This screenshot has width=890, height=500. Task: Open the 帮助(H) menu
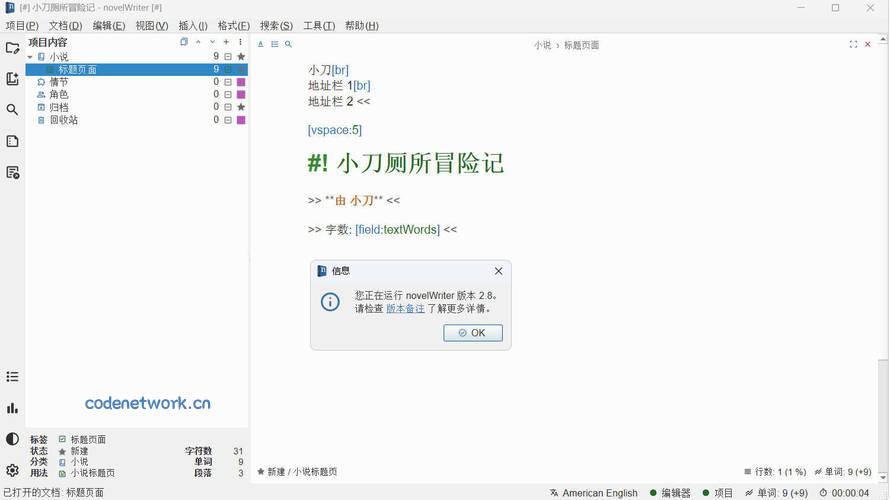pyautogui.click(x=362, y=26)
